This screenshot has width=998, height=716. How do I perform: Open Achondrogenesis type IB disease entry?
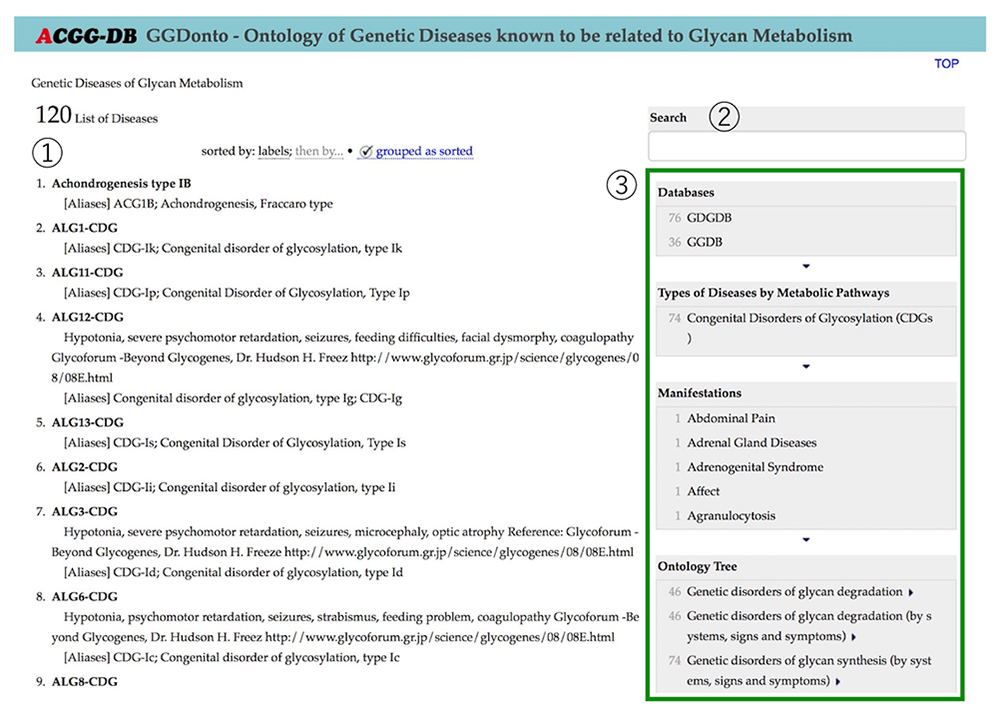tap(121, 184)
